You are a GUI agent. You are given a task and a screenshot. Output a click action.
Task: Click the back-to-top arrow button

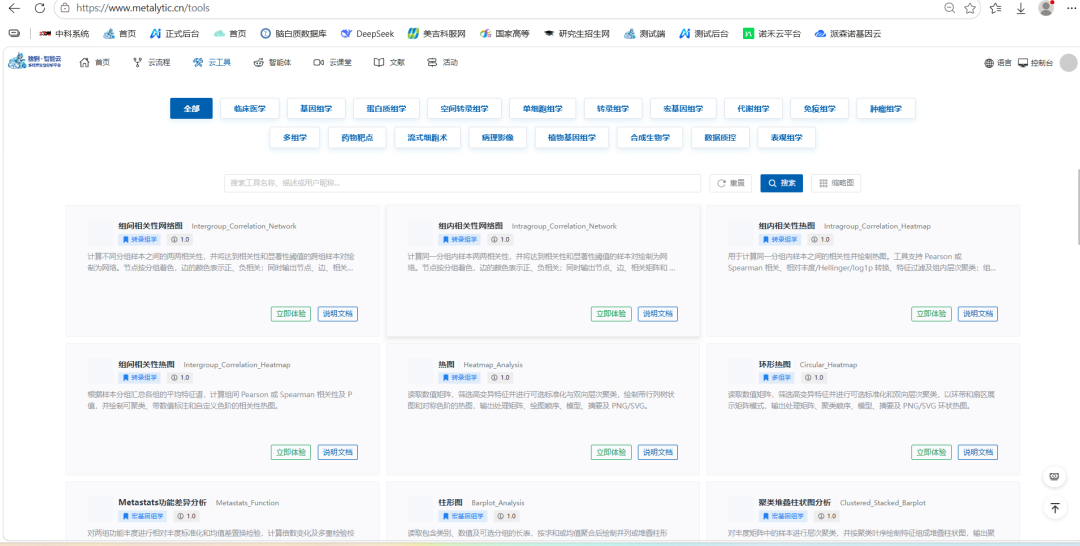pos(1055,508)
